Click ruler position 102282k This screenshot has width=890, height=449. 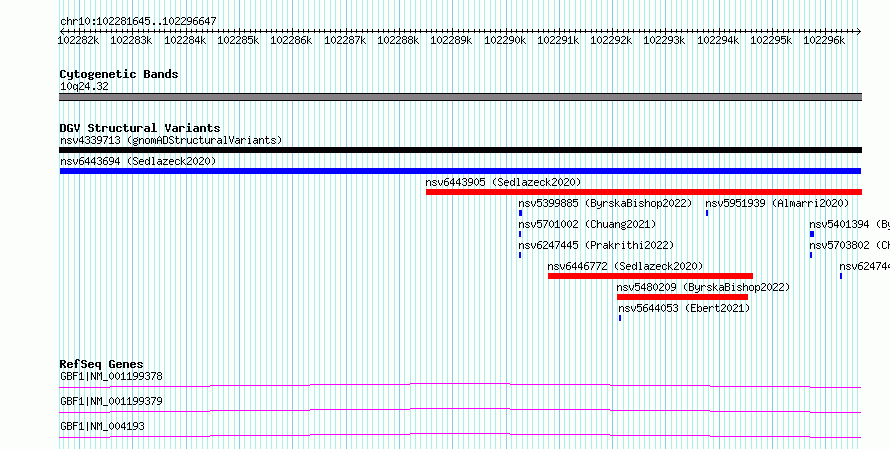79,40
